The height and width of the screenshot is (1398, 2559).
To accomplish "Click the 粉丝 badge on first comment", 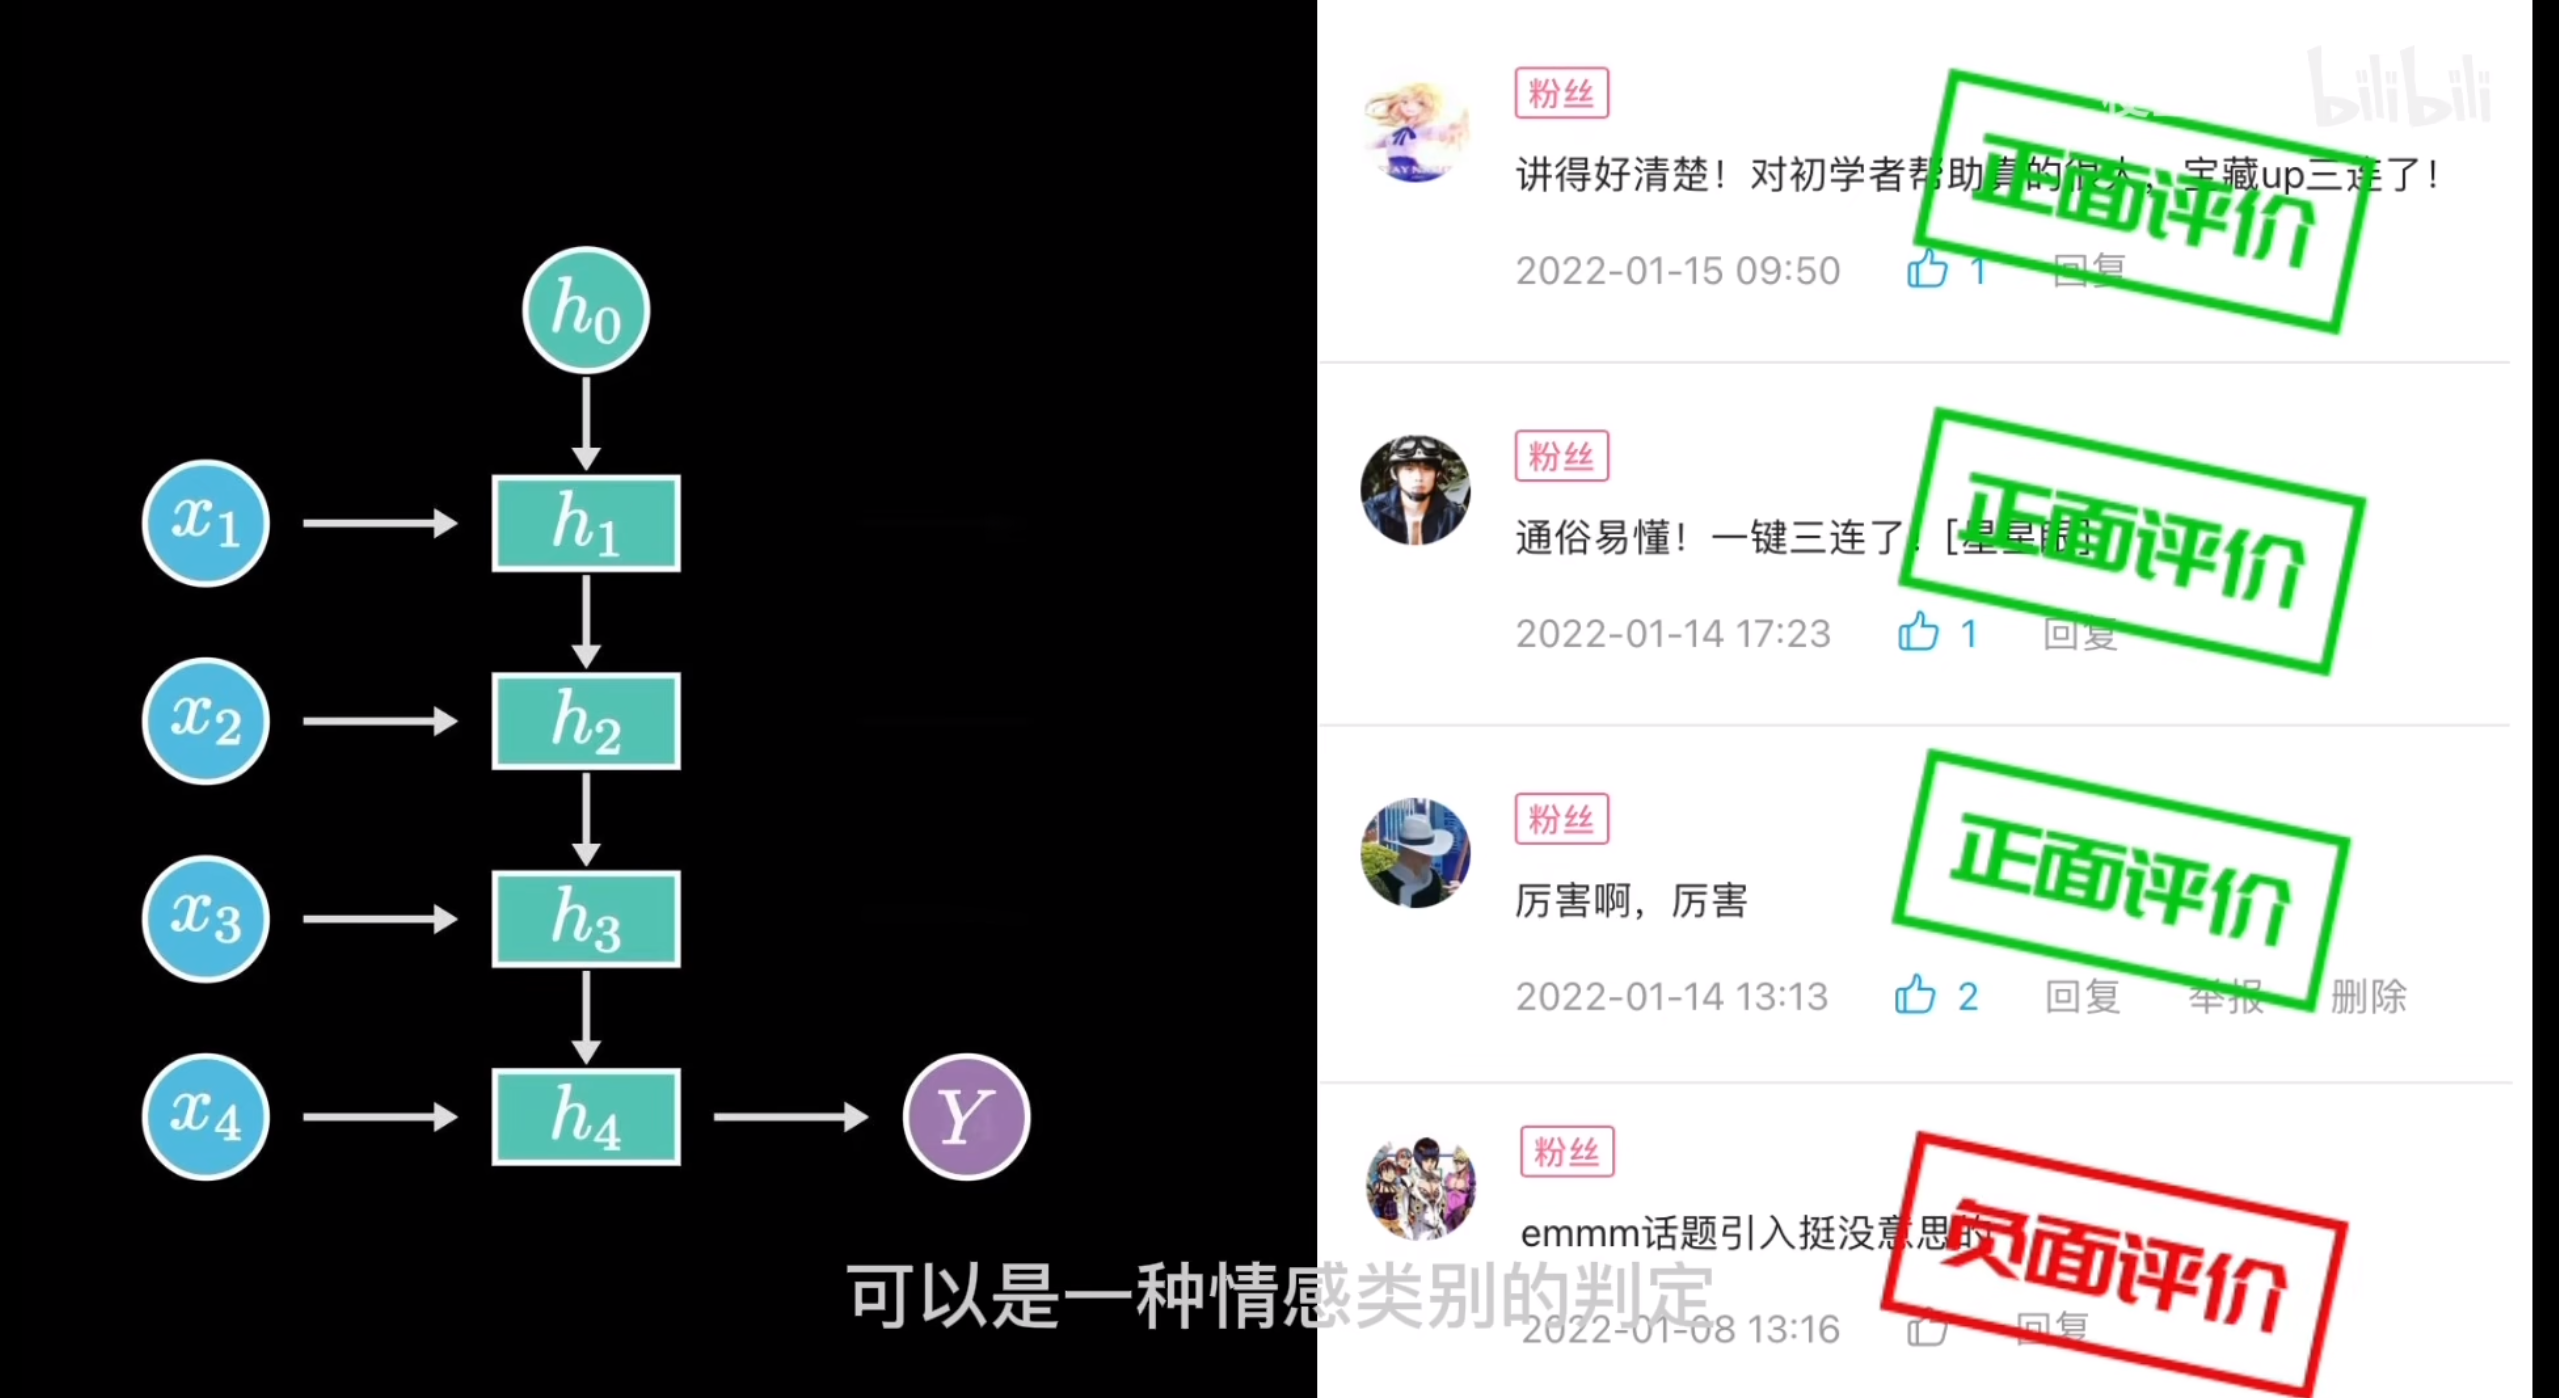I will coord(1561,93).
